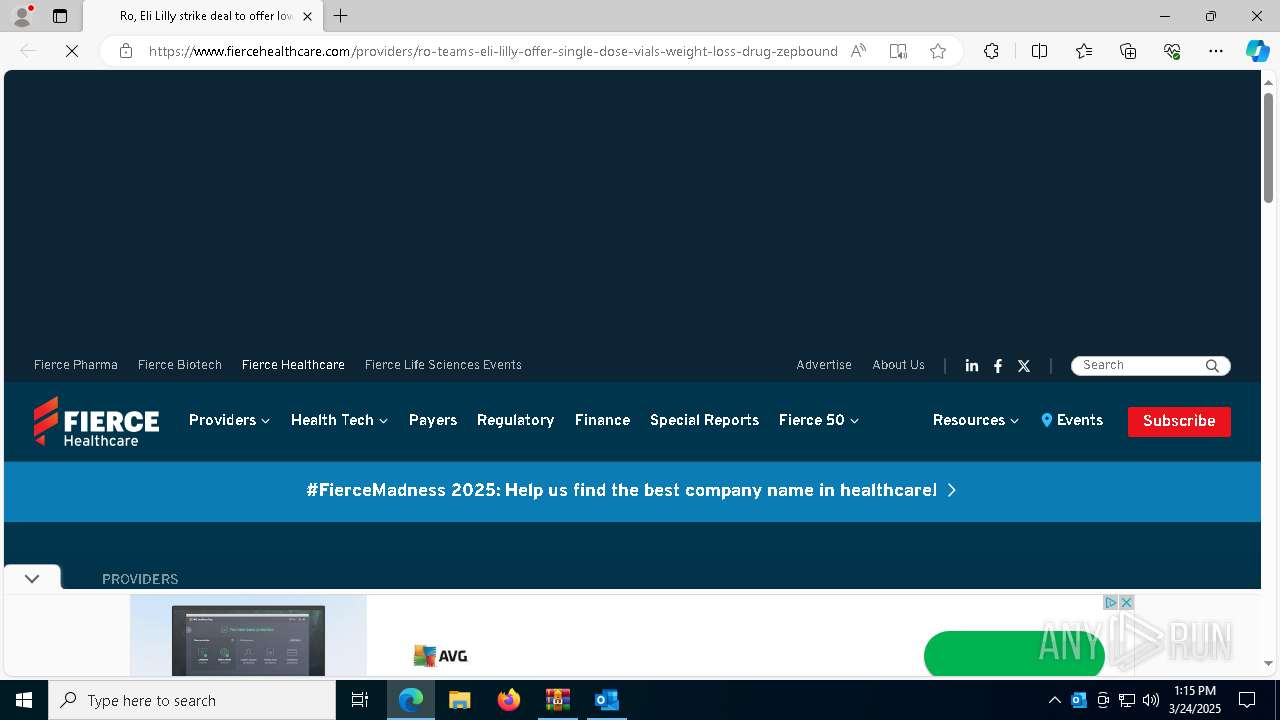Open the Advertise page
Screen dimensions: 1280x720
pos(824,365)
